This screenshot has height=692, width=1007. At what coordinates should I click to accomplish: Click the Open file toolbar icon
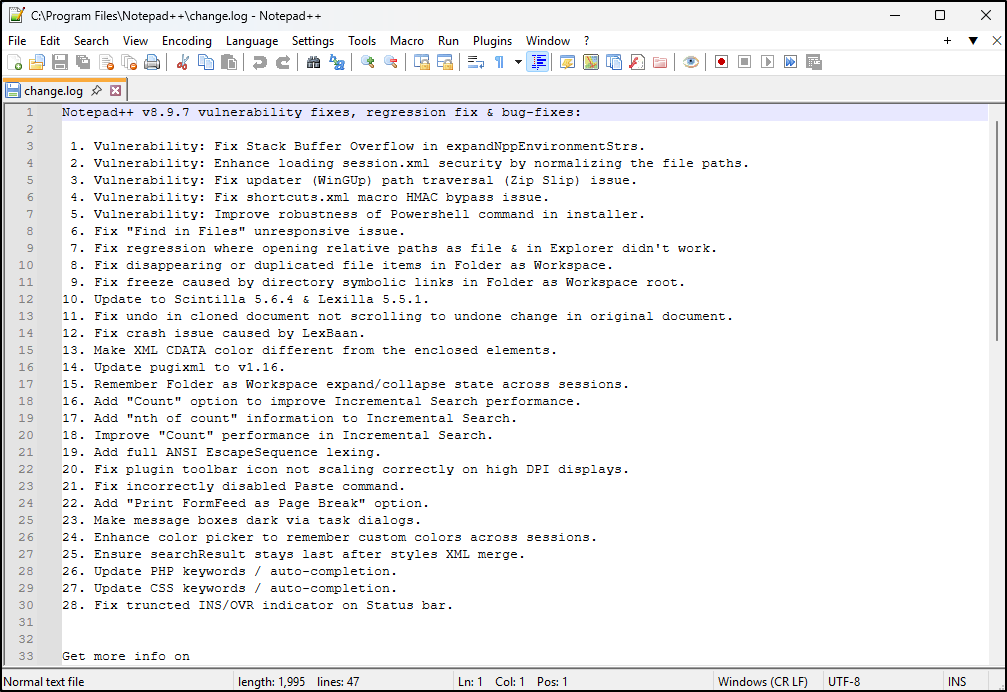point(37,62)
